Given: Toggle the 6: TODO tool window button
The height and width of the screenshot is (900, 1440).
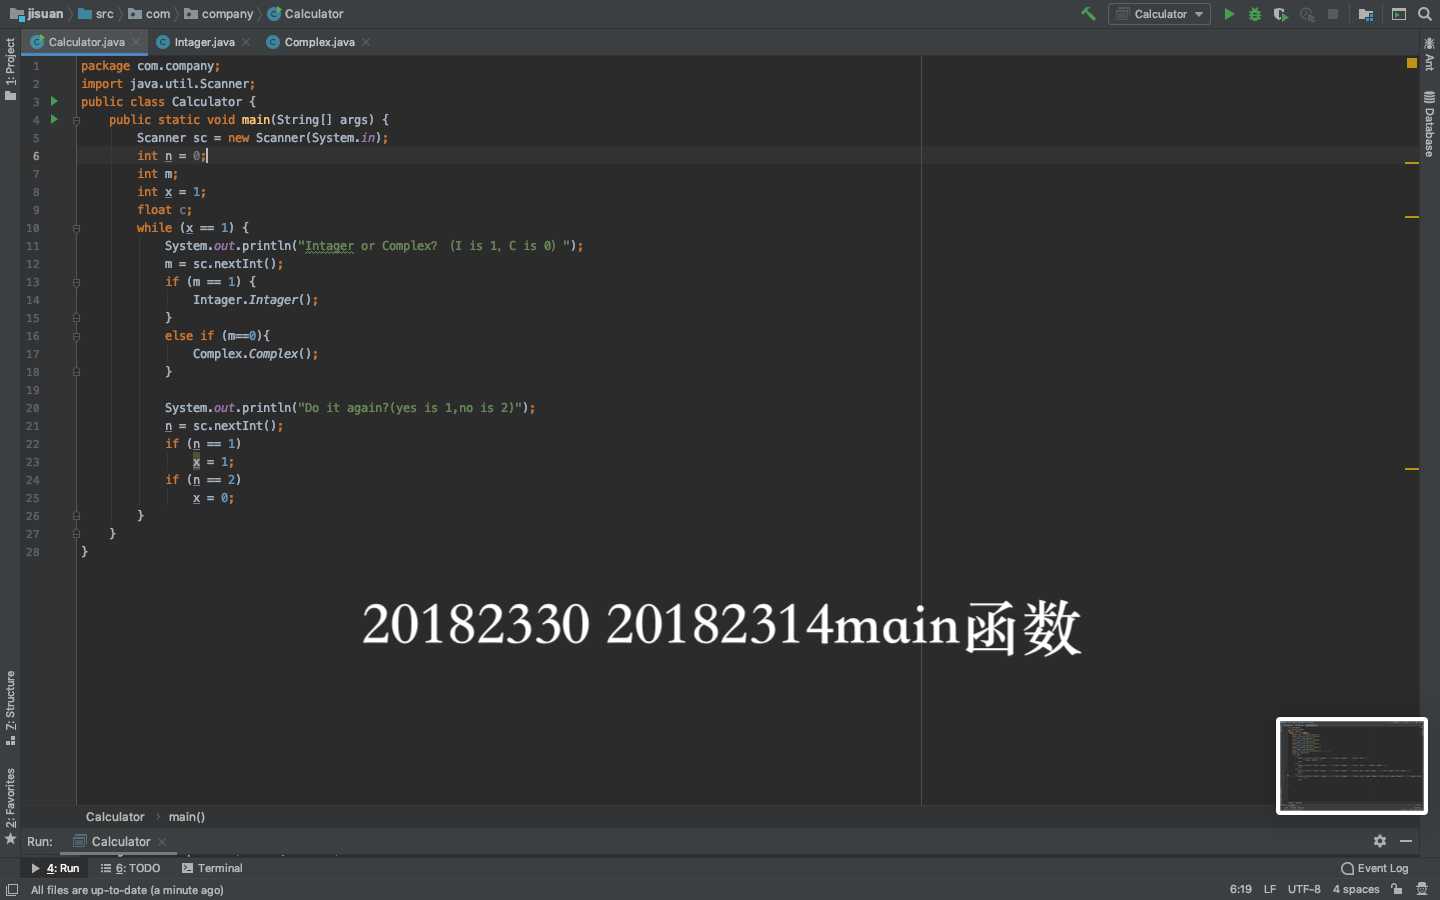Looking at the screenshot, I should 131,868.
